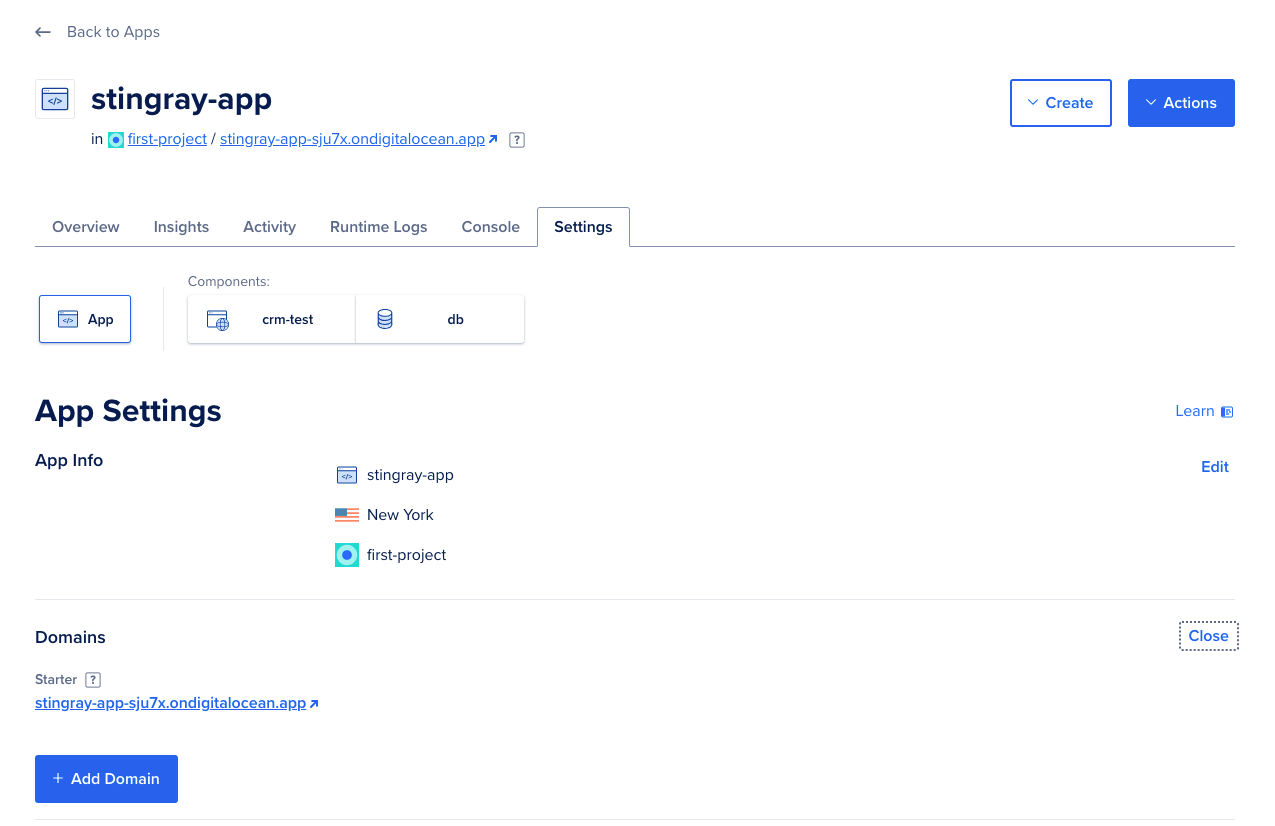
Task: Click the stingray-app header code icon
Action: click(55, 99)
